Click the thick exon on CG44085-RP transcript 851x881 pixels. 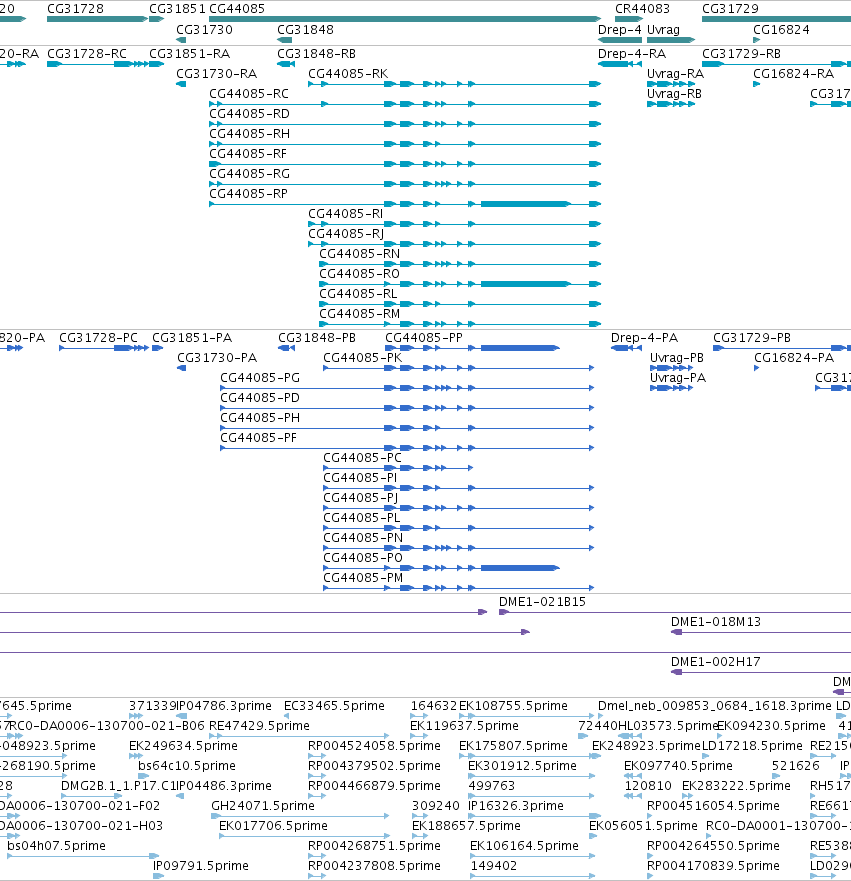tap(525, 204)
